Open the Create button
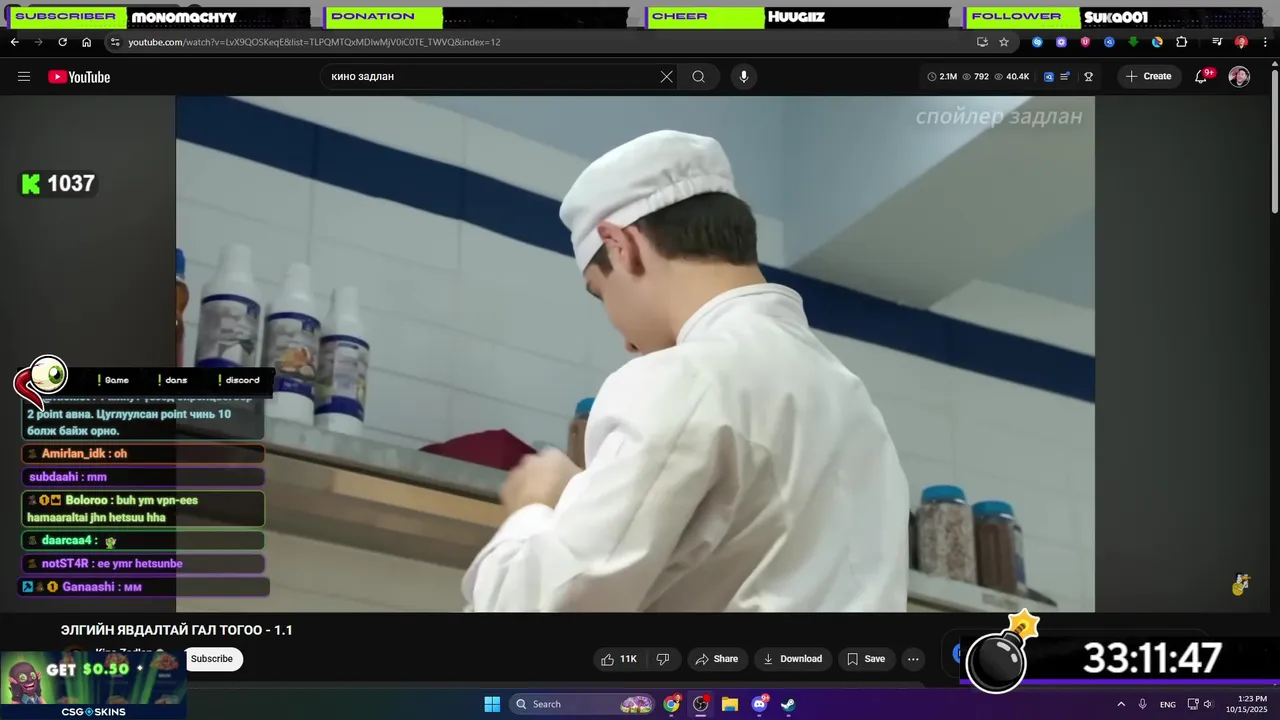This screenshot has width=1280, height=720. [1148, 77]
